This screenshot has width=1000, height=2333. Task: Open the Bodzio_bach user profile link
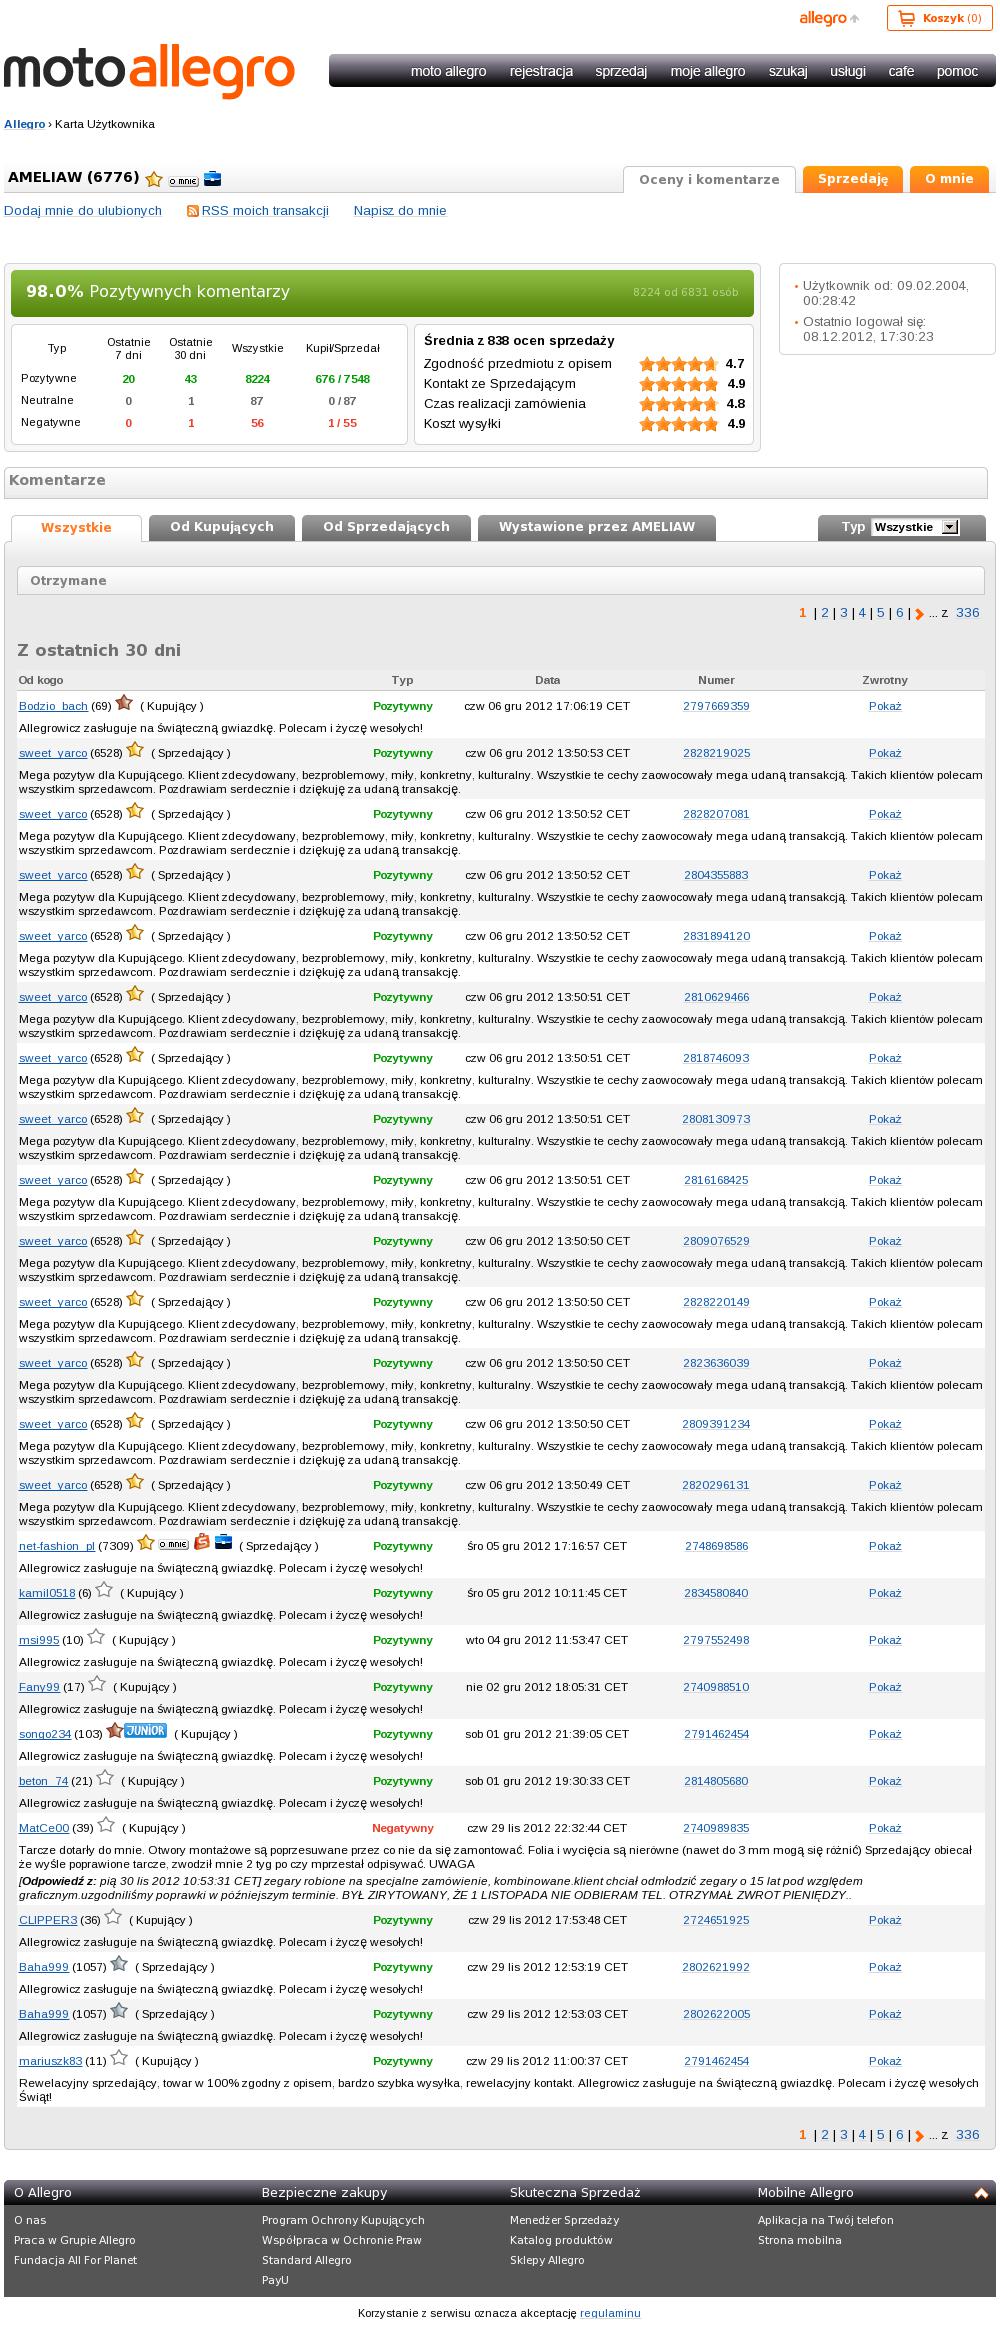(53, 706)
